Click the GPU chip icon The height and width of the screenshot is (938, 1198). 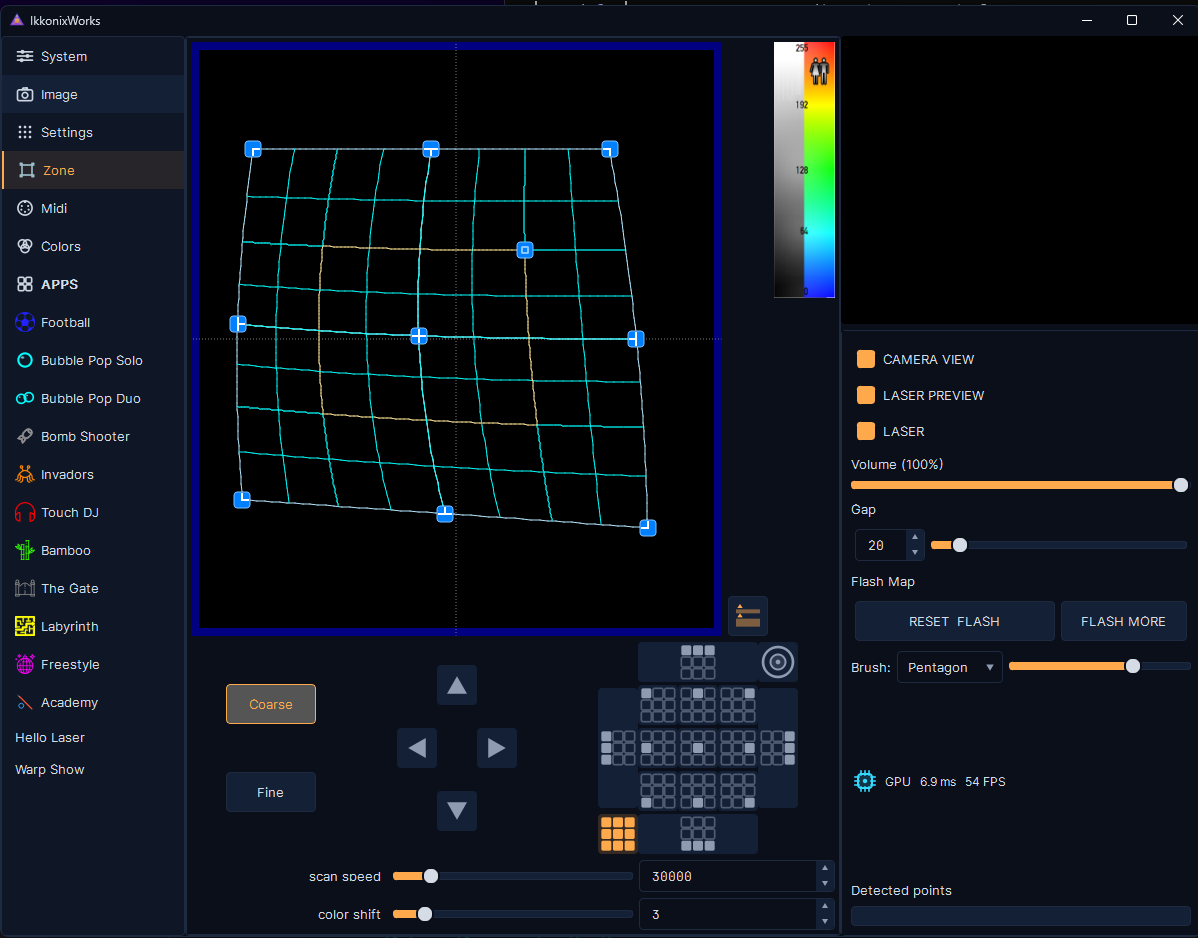click(865, 781)
